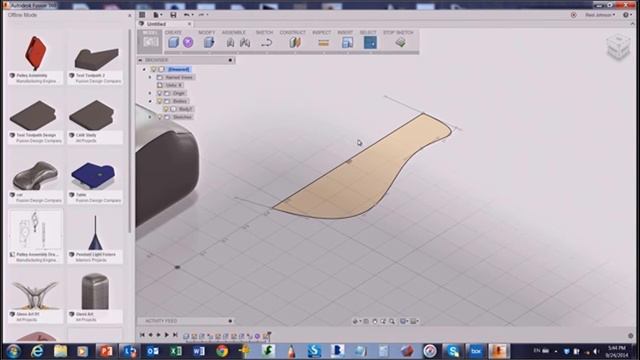Click the Orbit navigation icon
640x360 pixels.
(x=355, y=322)
